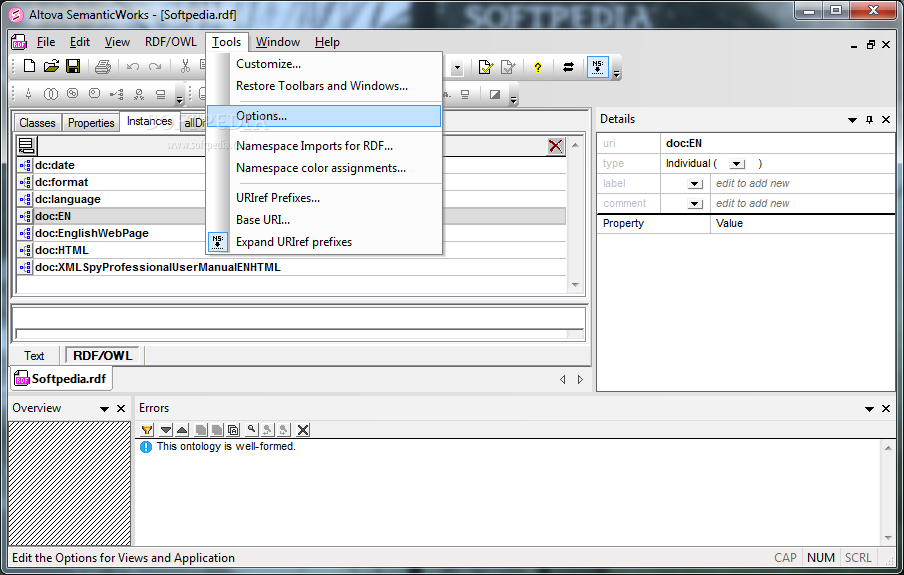Open the Overview panel menu arrow
This screenshot has height=575, width=904.
[104, 409]
